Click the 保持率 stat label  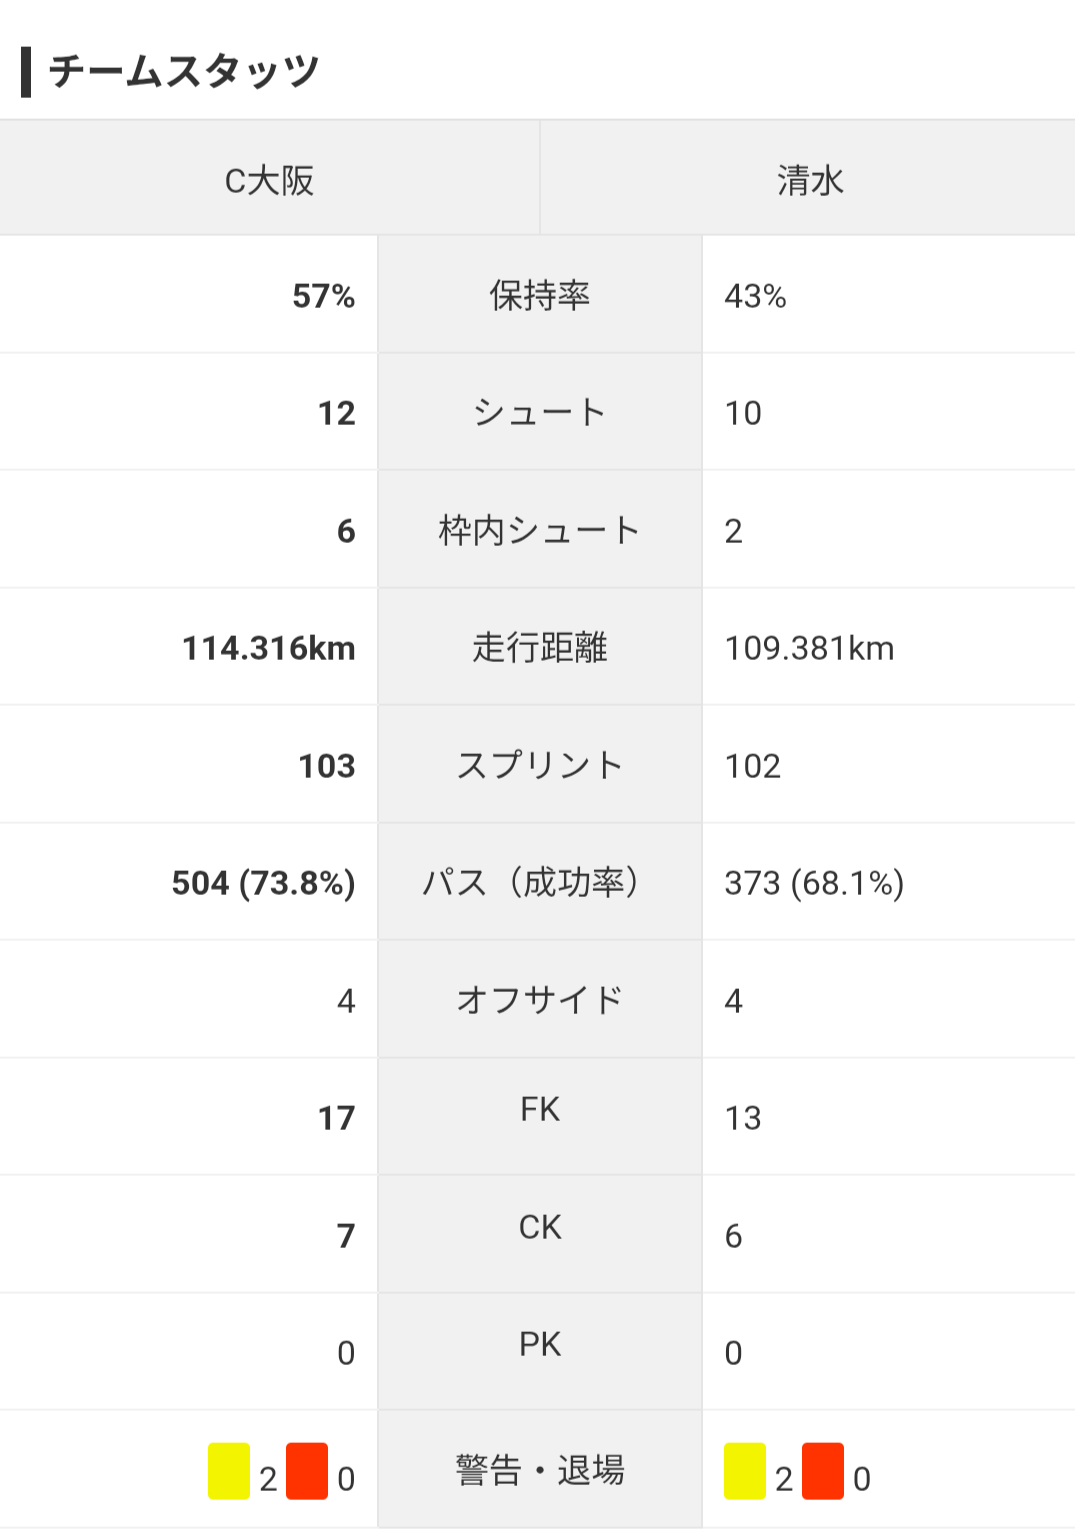pyautogui.click(x=540, y=295)
